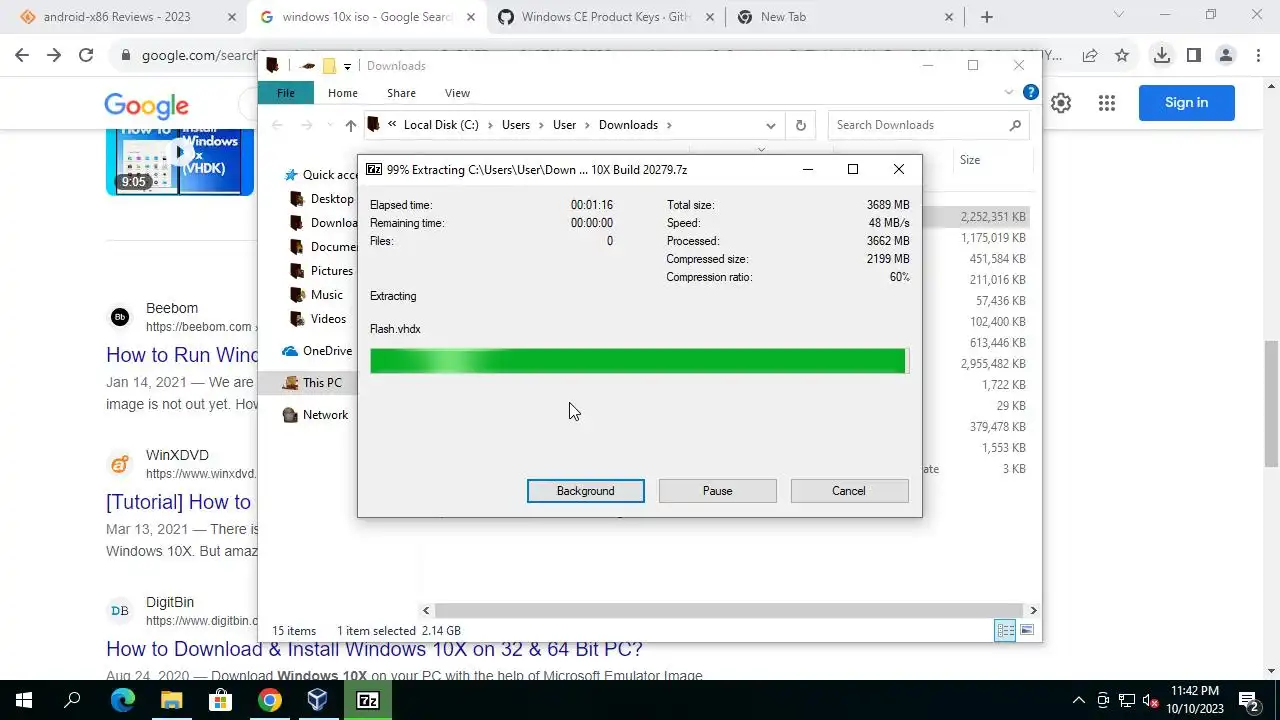Open Google apps grid
This screenshot has height=720, width=1280.
tap(1106, 103)
